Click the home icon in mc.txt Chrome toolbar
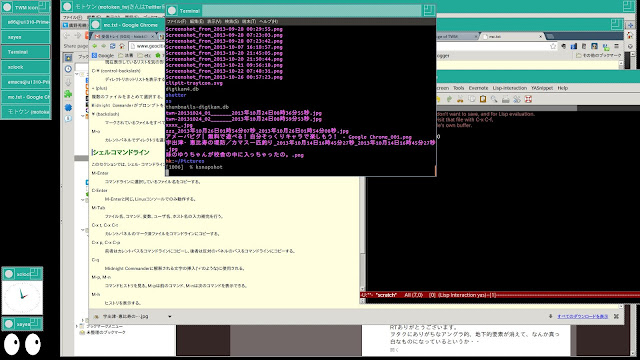640x360 pixels. 122,46
